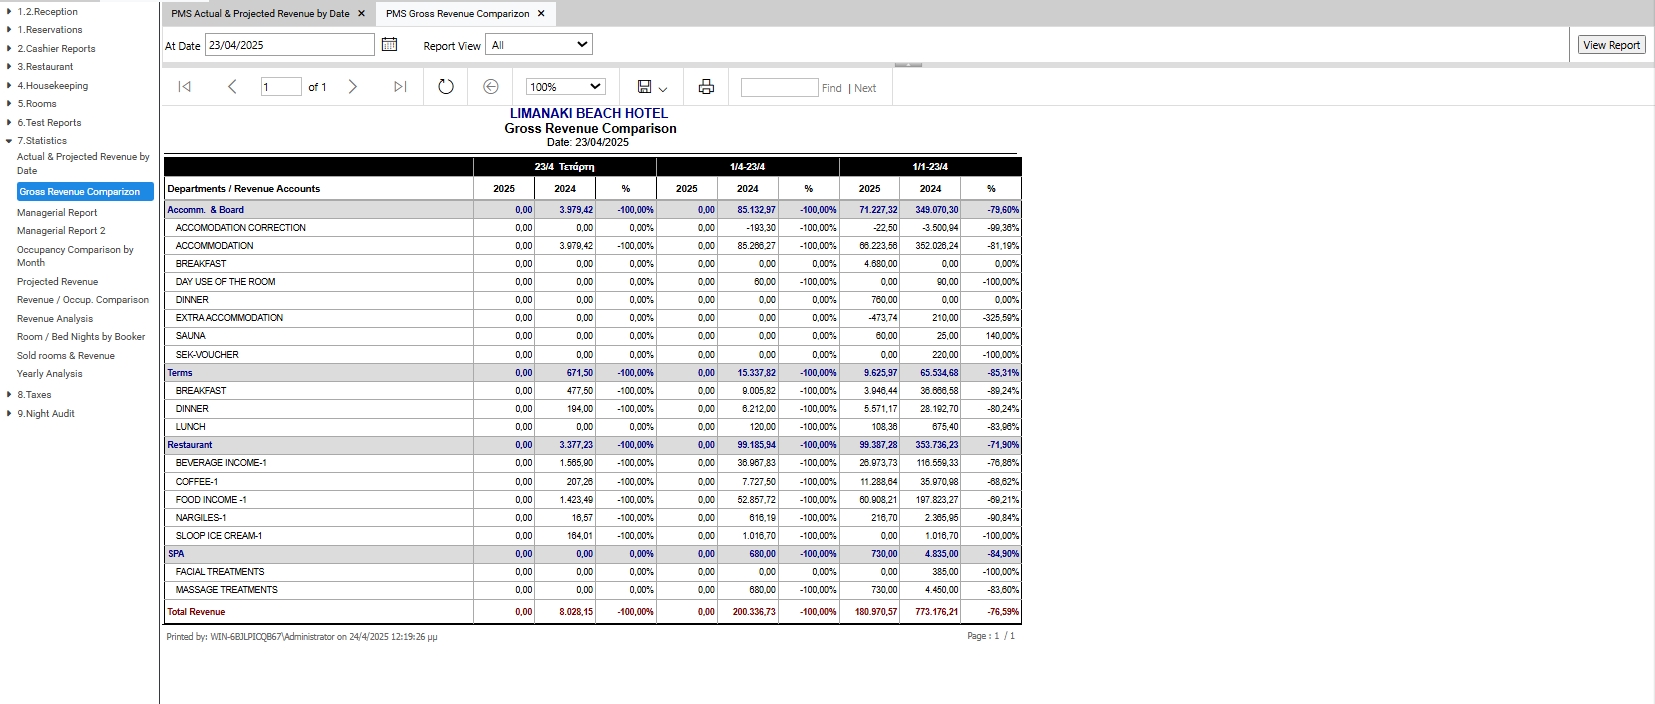Screen dimensions: 1655x704
Task: Click the View Report button
Action: click(1611, 44)
